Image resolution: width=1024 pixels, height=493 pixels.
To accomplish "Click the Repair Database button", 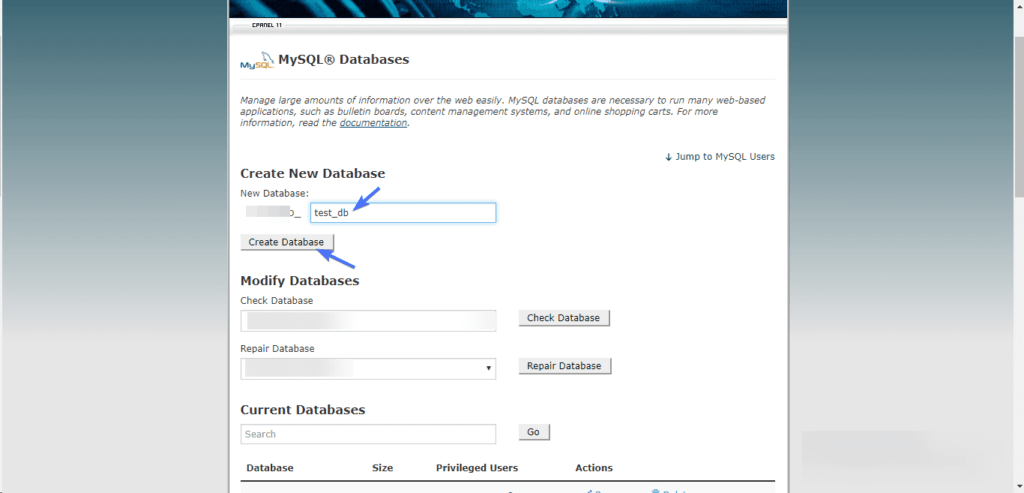I will click(564, 366).
